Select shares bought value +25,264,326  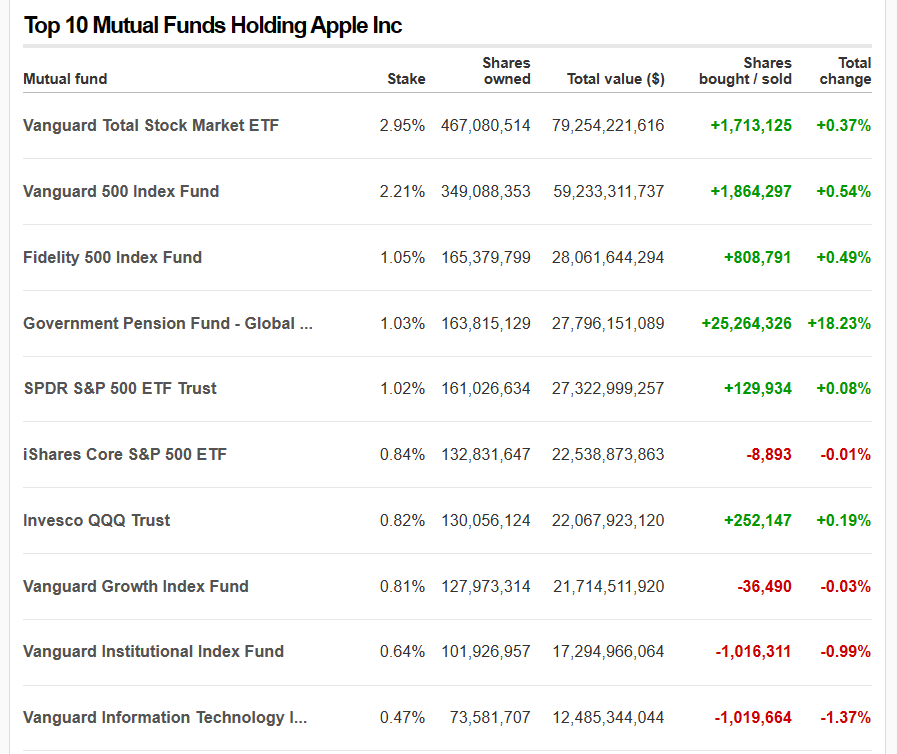tap(747, 323)
